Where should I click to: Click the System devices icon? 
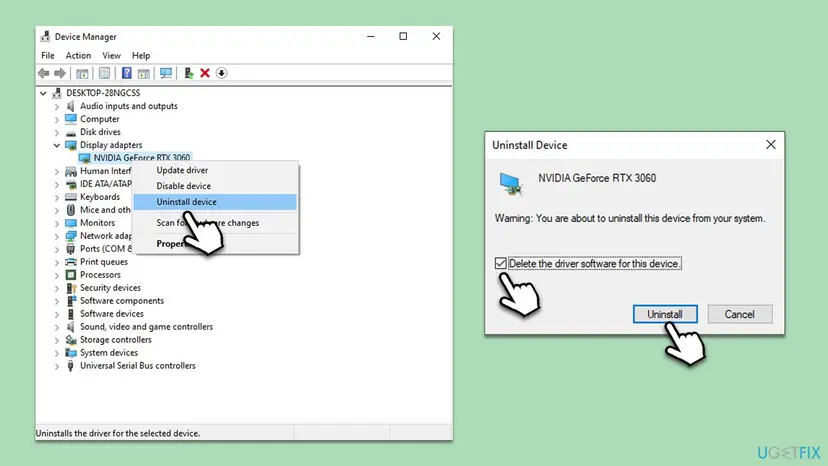point(71,353)
